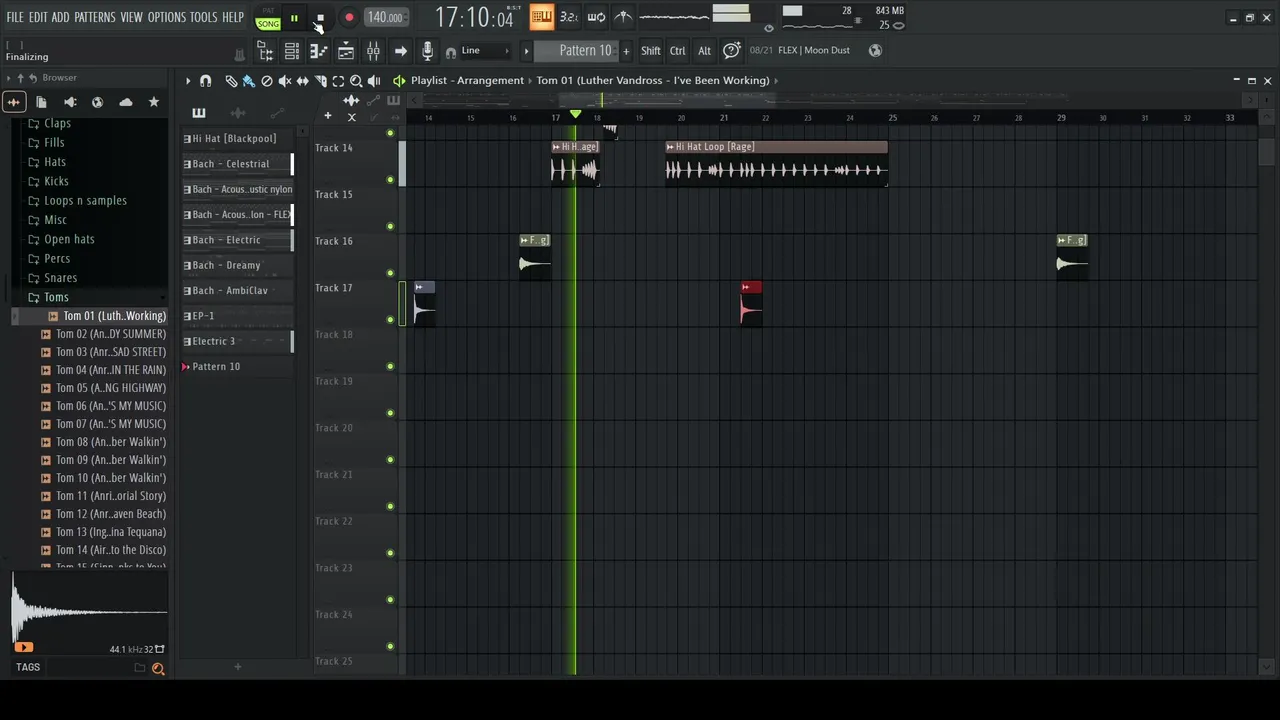
Task: Open the Piano roll icon
Action: 319,51
